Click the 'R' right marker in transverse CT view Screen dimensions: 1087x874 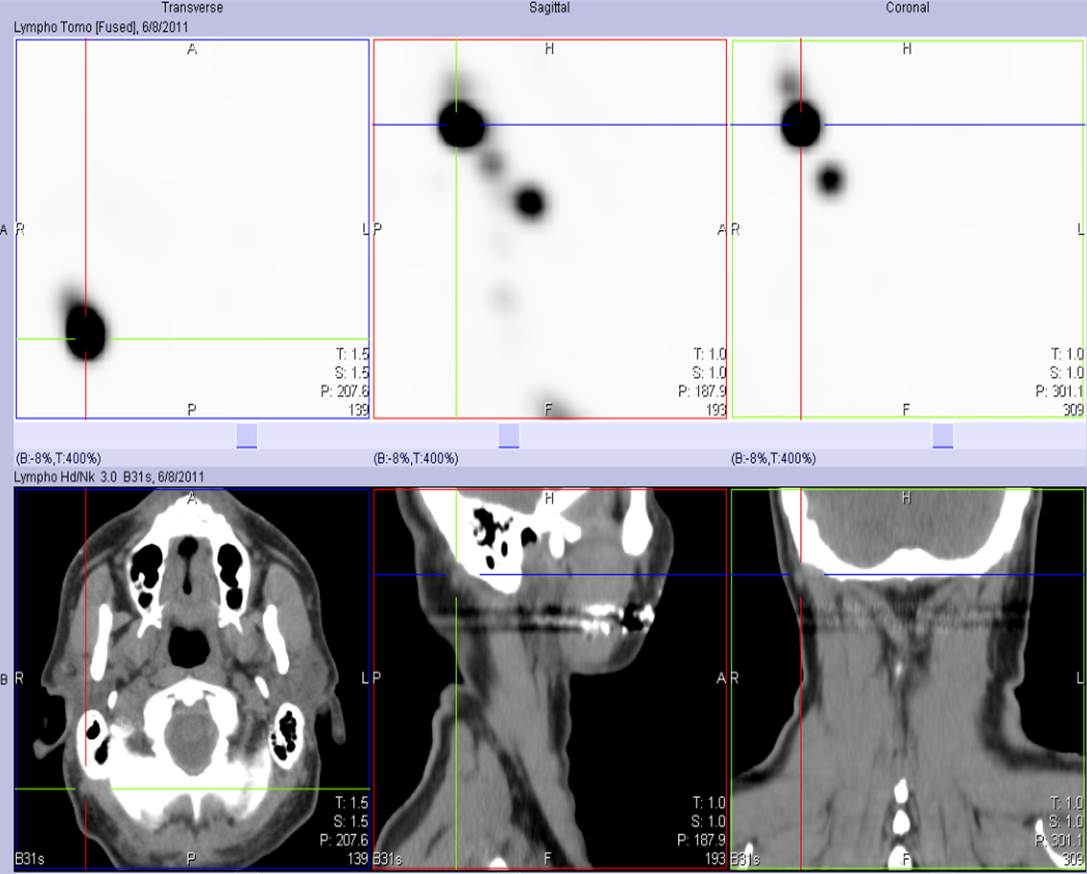pos(19,678)
